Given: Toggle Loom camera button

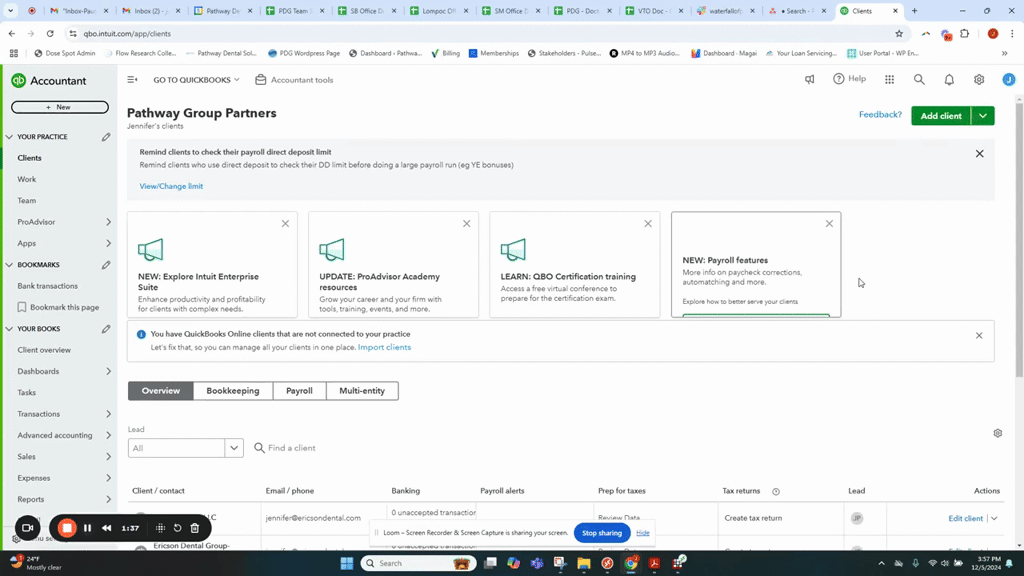Looking at the screenshot, I should coord(27,528).
